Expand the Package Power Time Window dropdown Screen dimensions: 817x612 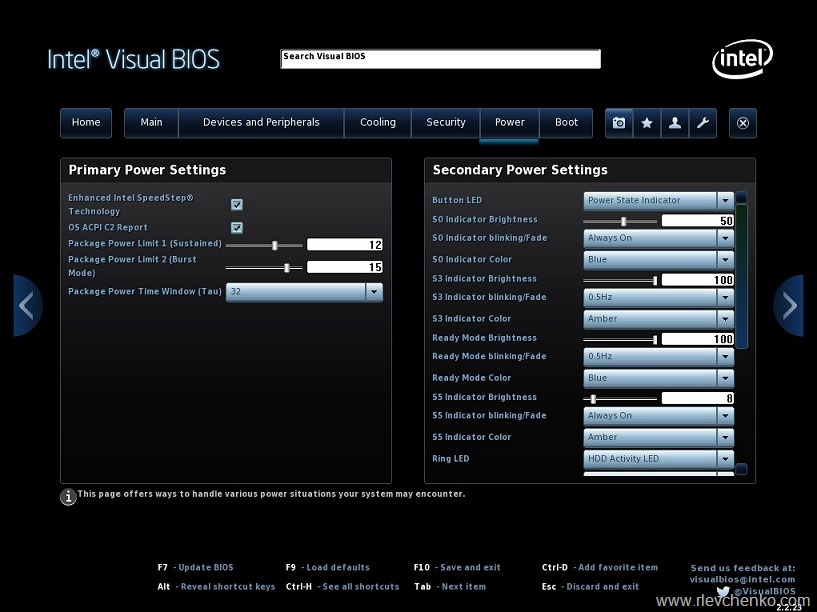374,291
